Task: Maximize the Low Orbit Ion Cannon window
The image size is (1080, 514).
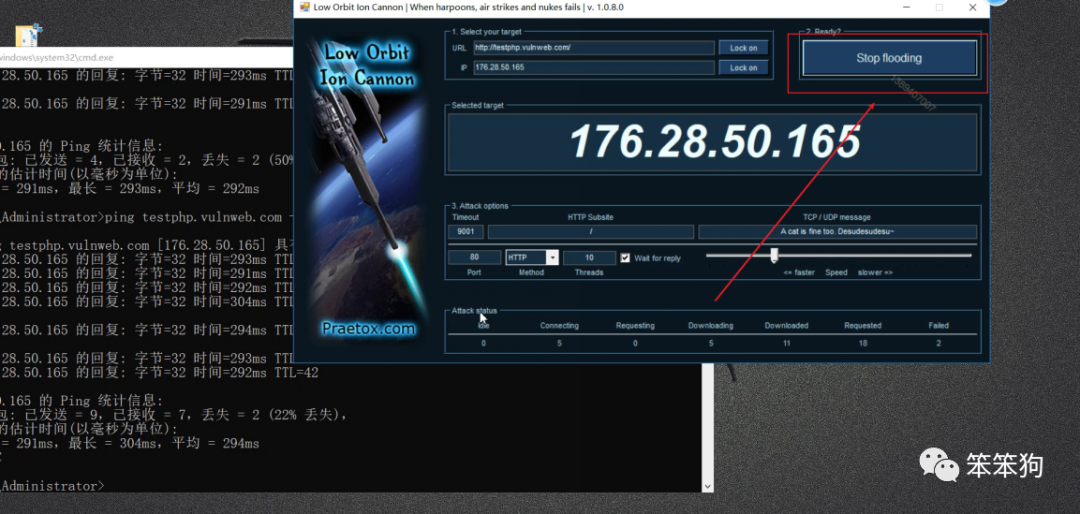Action: [x=939, y=8]
